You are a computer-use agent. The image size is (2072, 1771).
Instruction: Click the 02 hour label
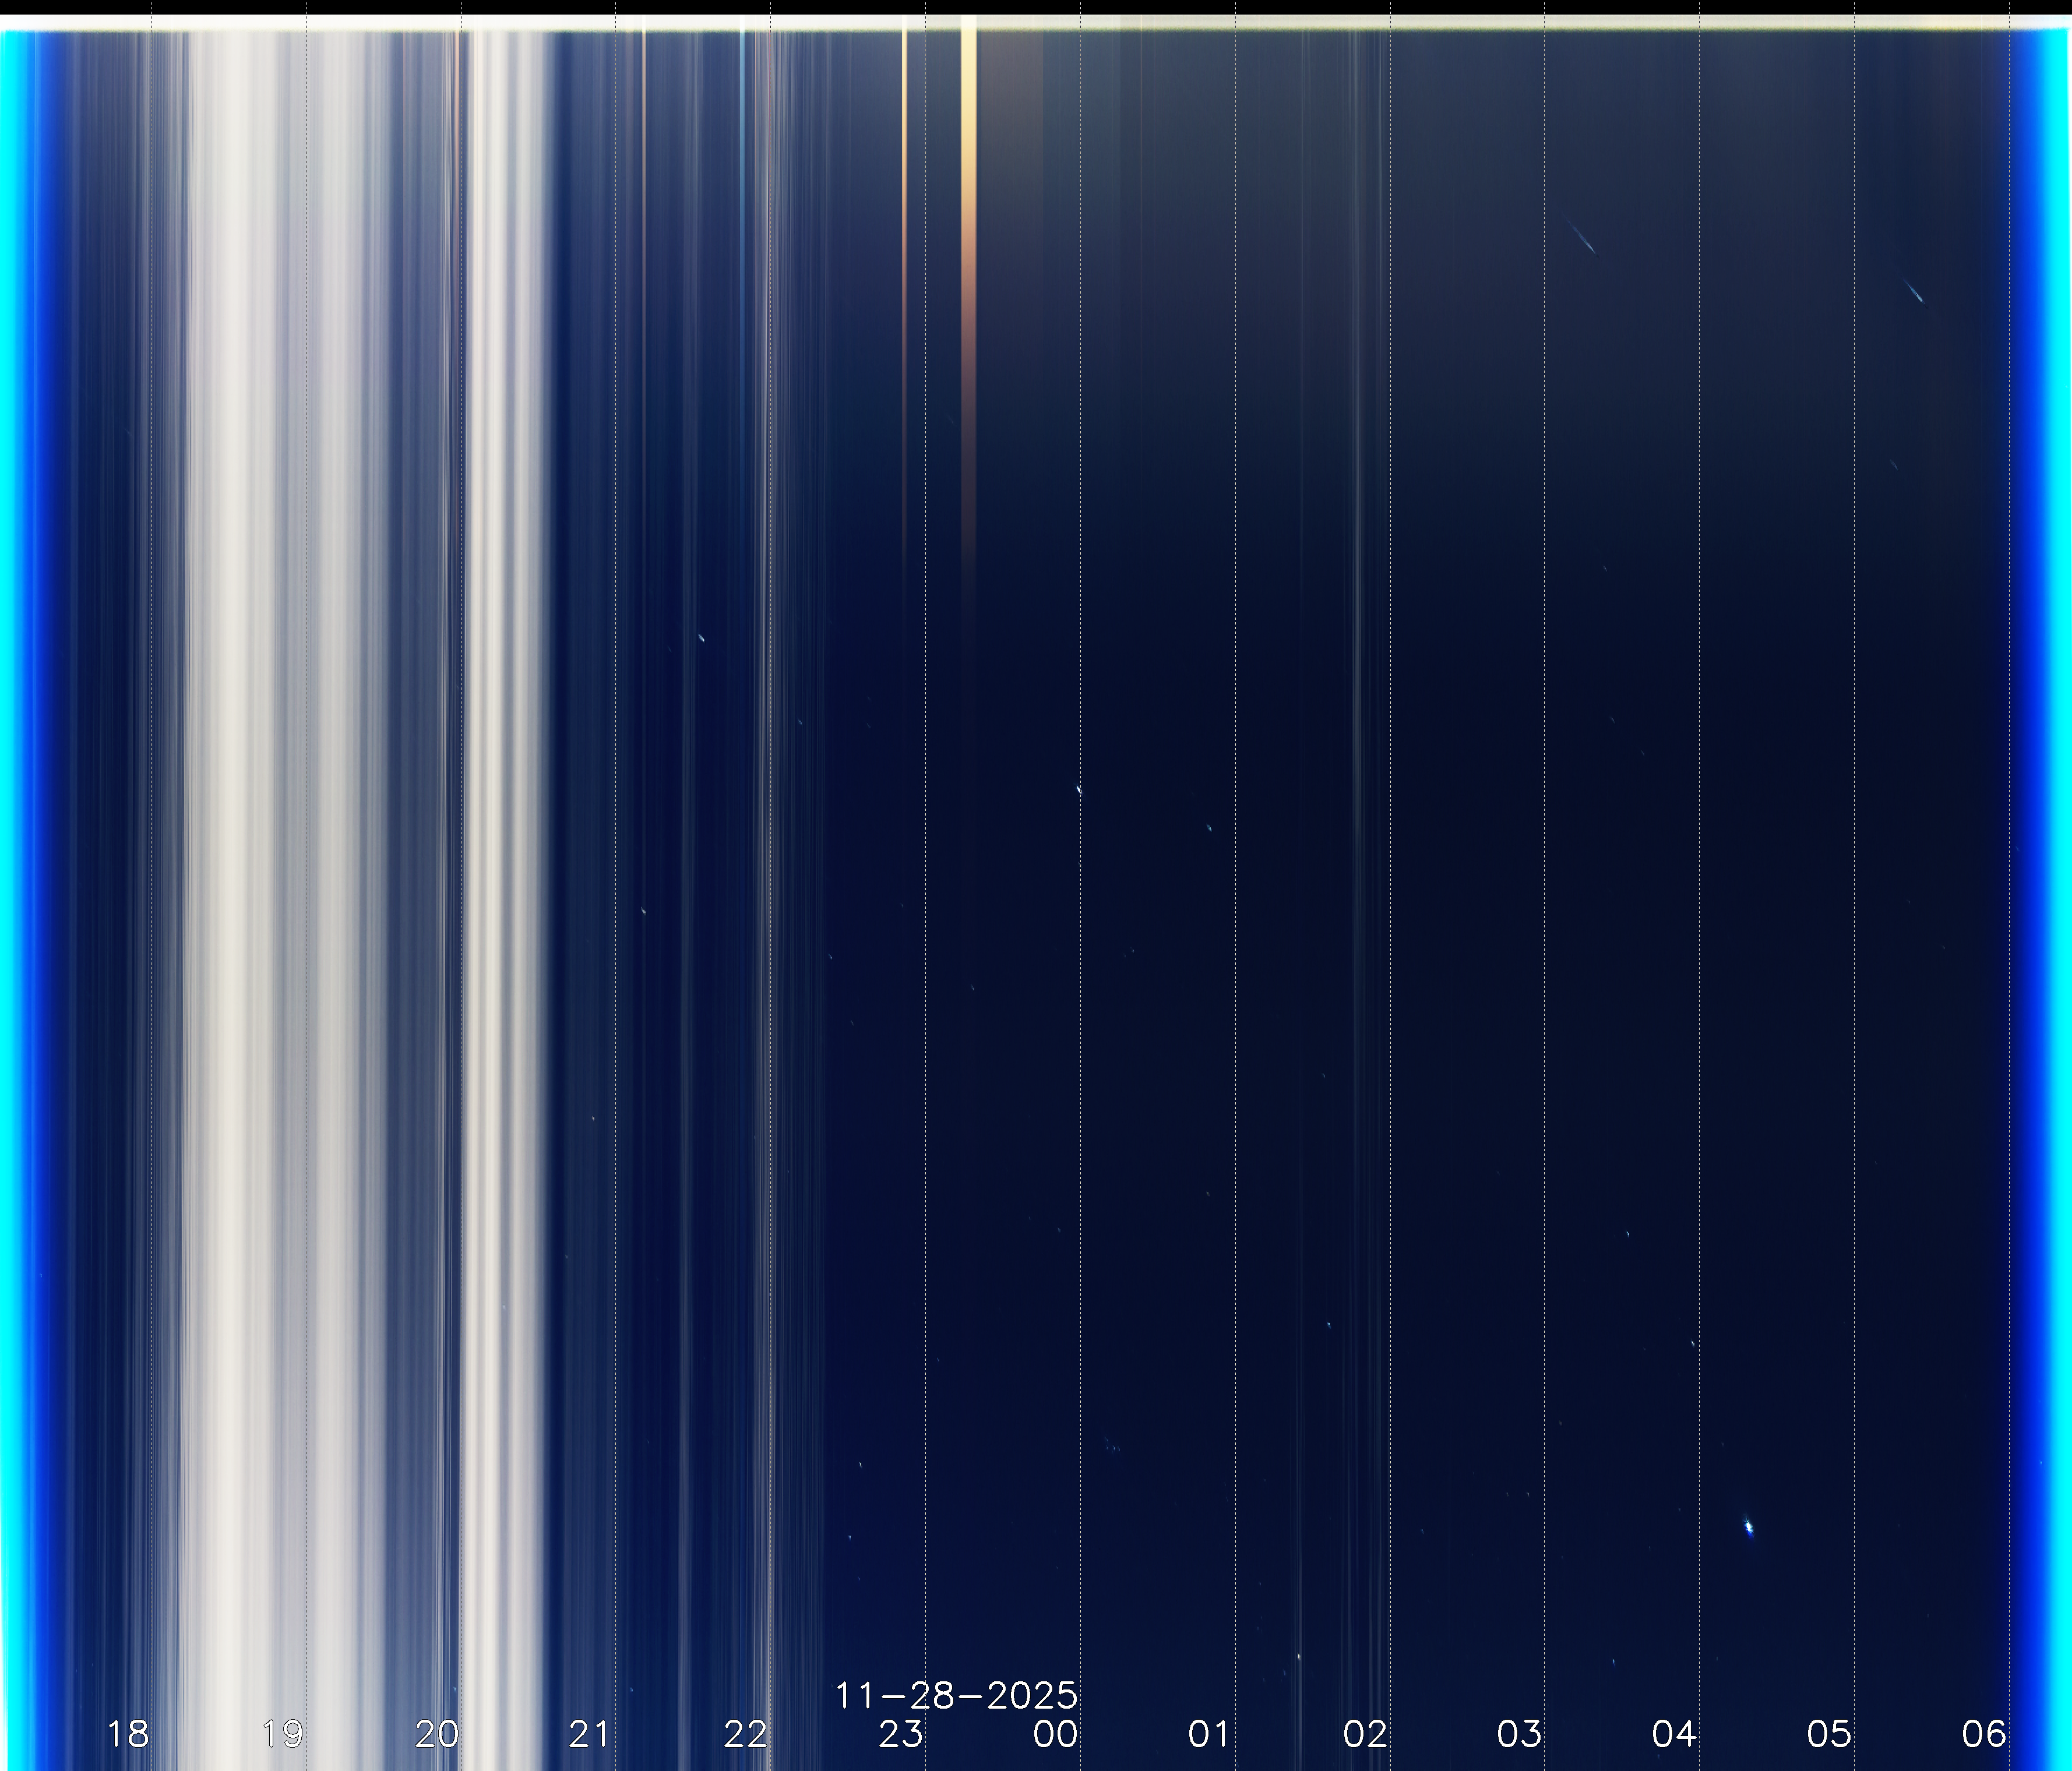(x=1365, y=1734)
